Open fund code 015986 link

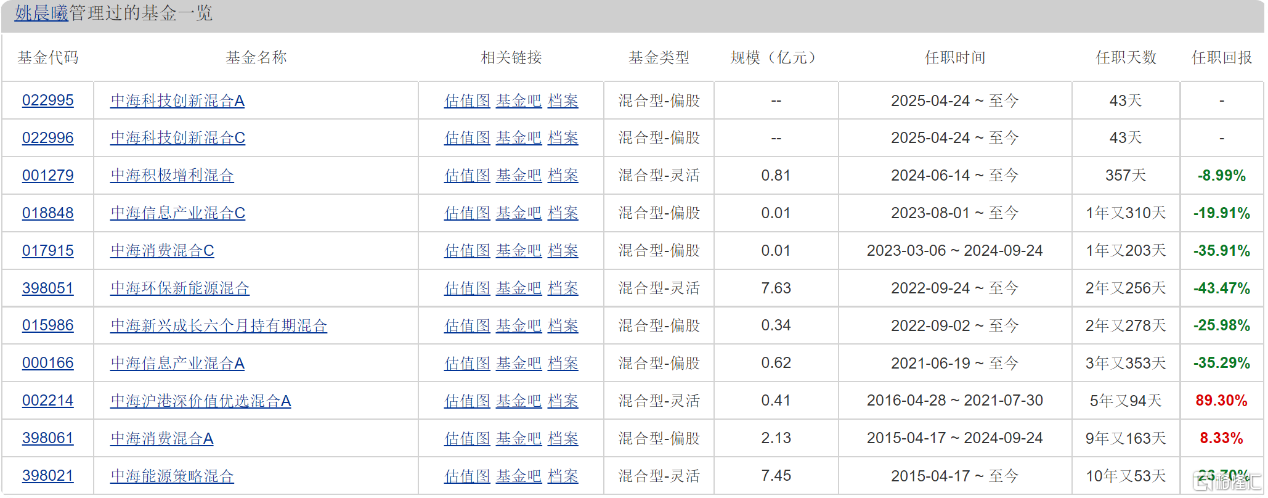48,326
